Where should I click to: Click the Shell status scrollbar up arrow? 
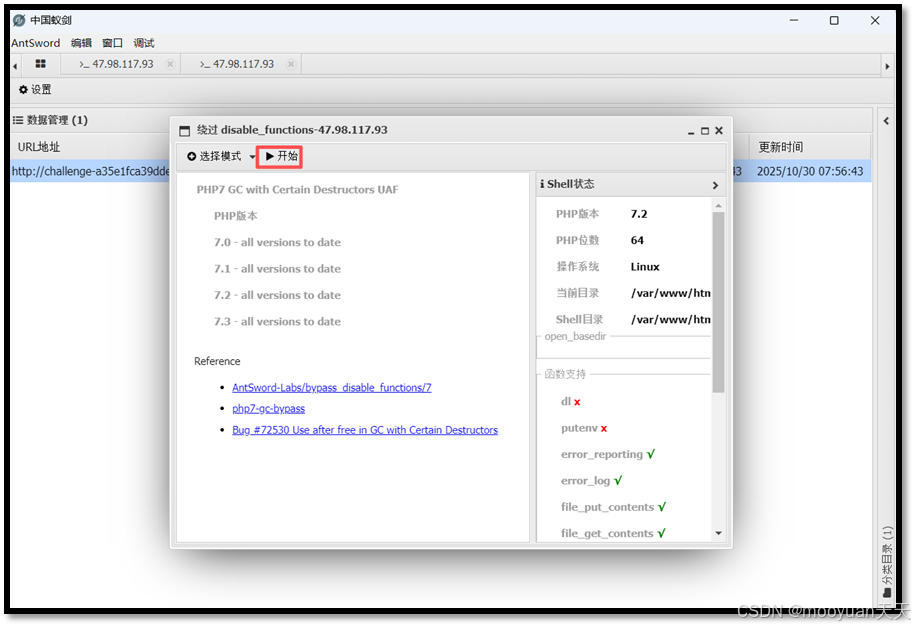click(718, 205)
